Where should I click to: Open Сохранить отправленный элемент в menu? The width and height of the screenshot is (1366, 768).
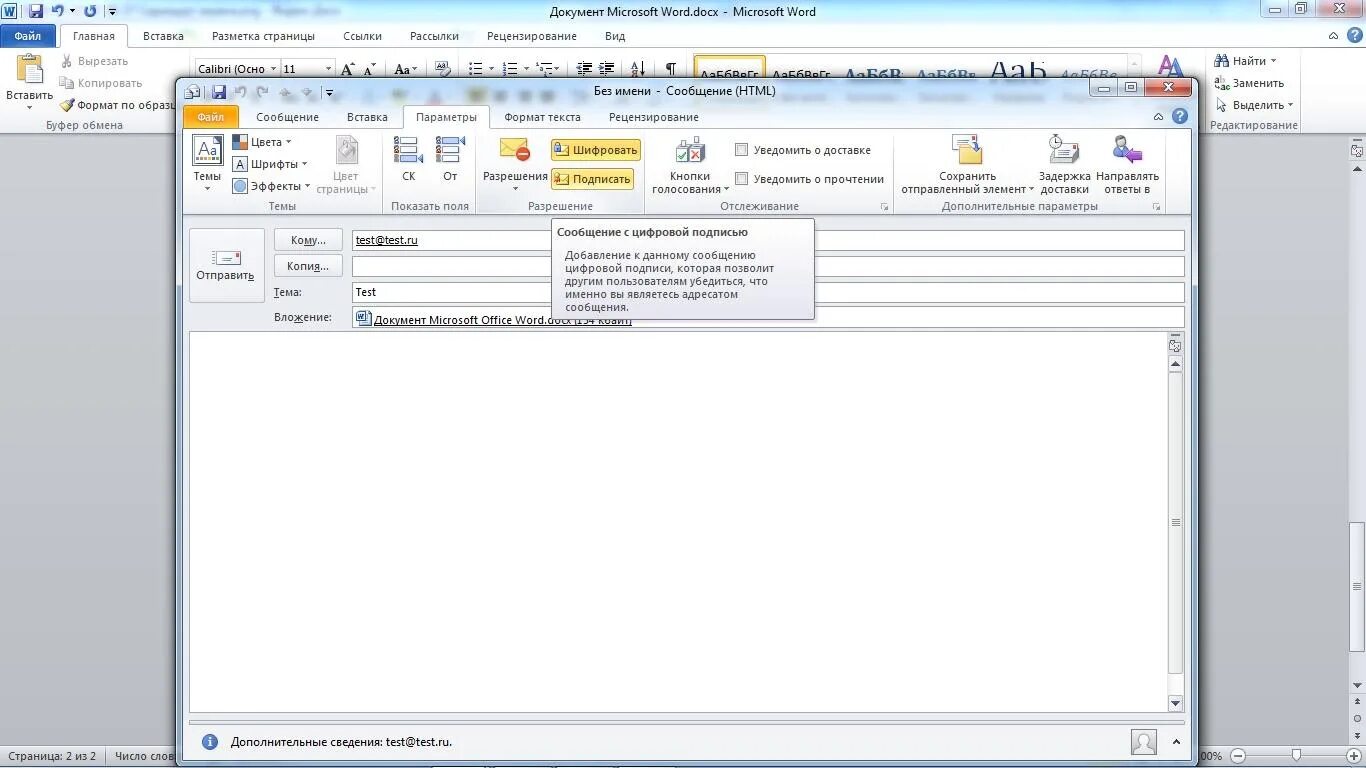[967, 165]
